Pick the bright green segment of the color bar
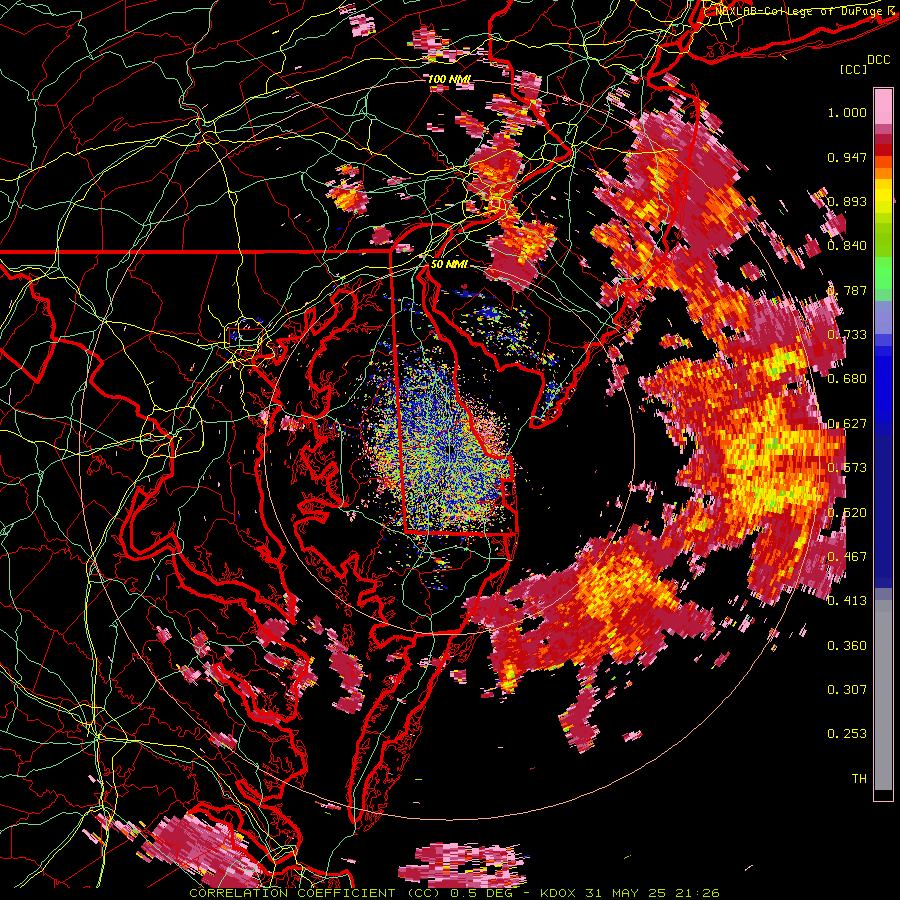Image resolution: width=900 pixels, height=900 pixels. pyautogui.click(x=883, y=272)
